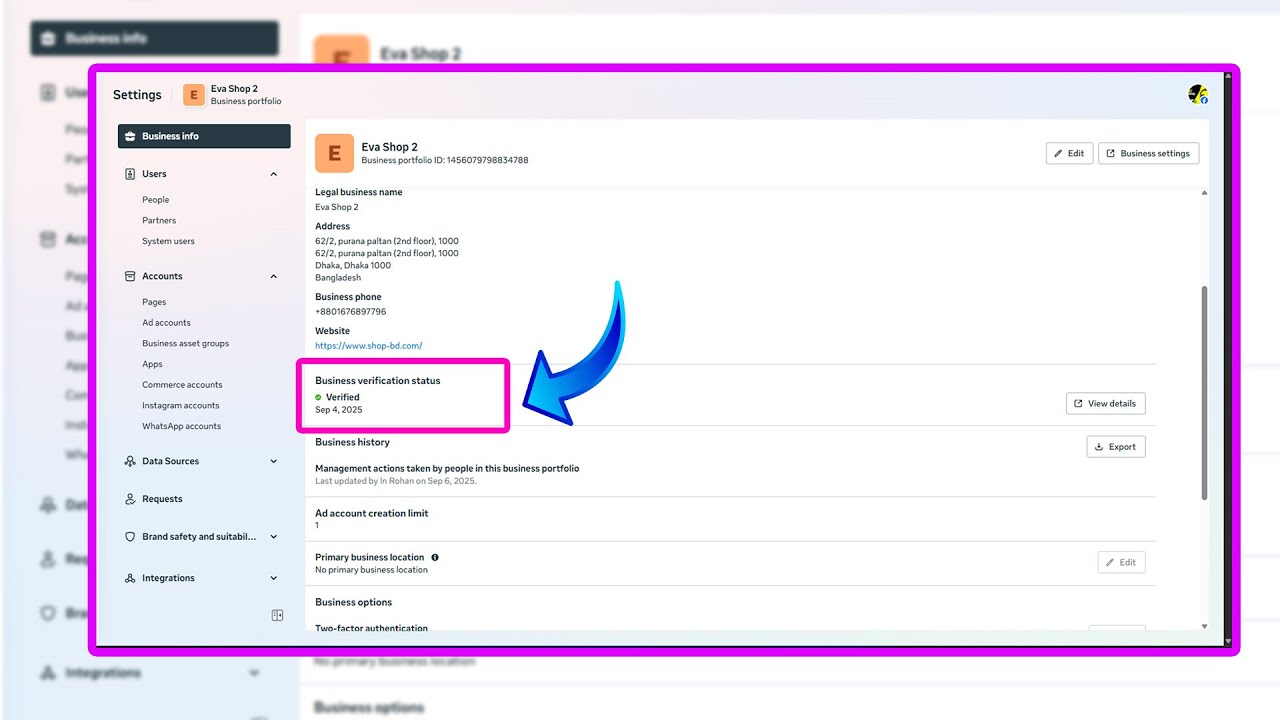1280x720 pixels.
Task: Click the Business options heading
Action: [353, 602]
